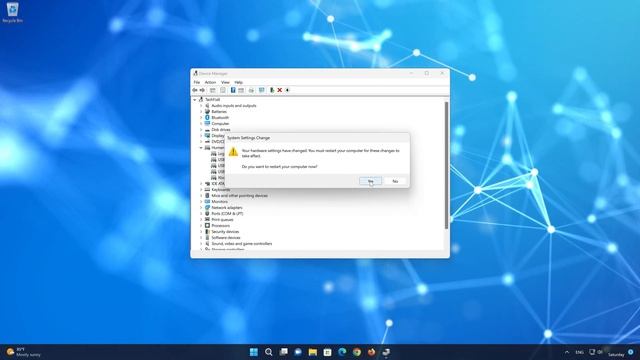Open the Recycle Bin desktop icon
The height and width of the screenshot is (360, 640).
pos(12,12)
